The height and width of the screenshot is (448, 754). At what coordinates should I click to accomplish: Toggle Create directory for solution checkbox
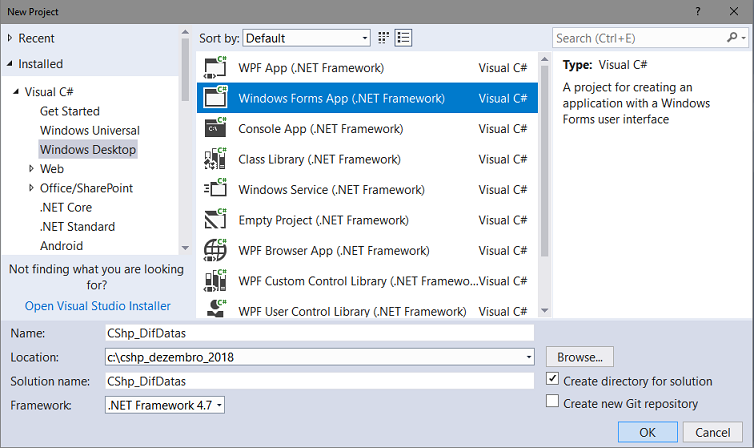click(553, 379)
